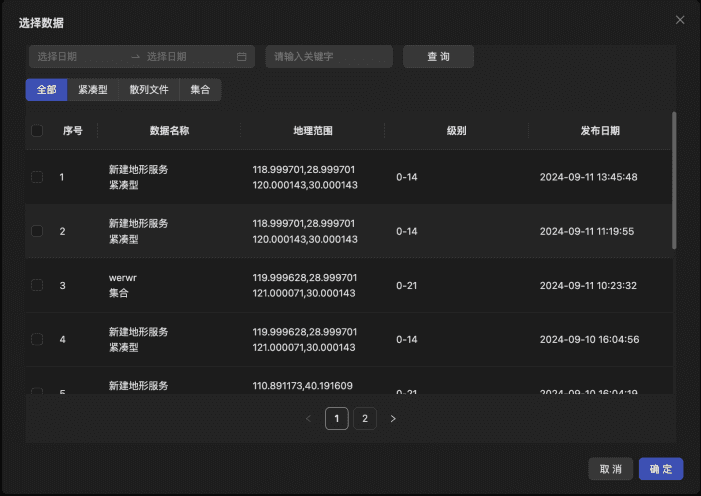Click the calendar icon in date range field
701x496 pixels.
(x=241, y=57)
